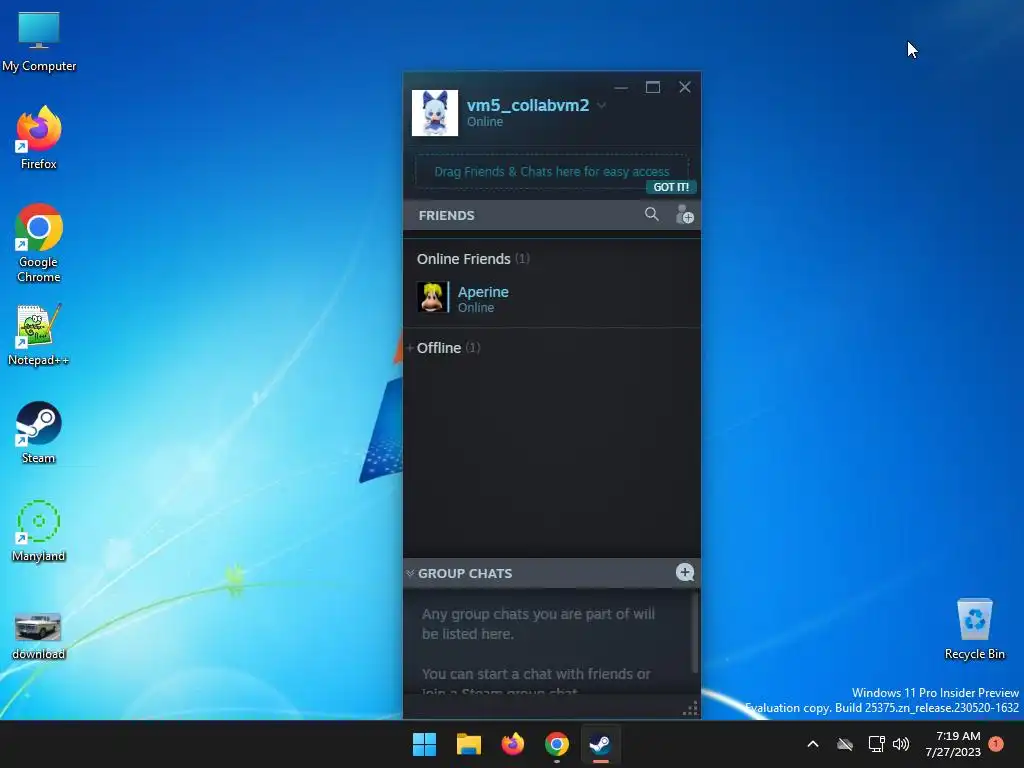Click Aperine's avatar picture
The width and height of the screenshot is (1024, 768).
tap(432, 297)
